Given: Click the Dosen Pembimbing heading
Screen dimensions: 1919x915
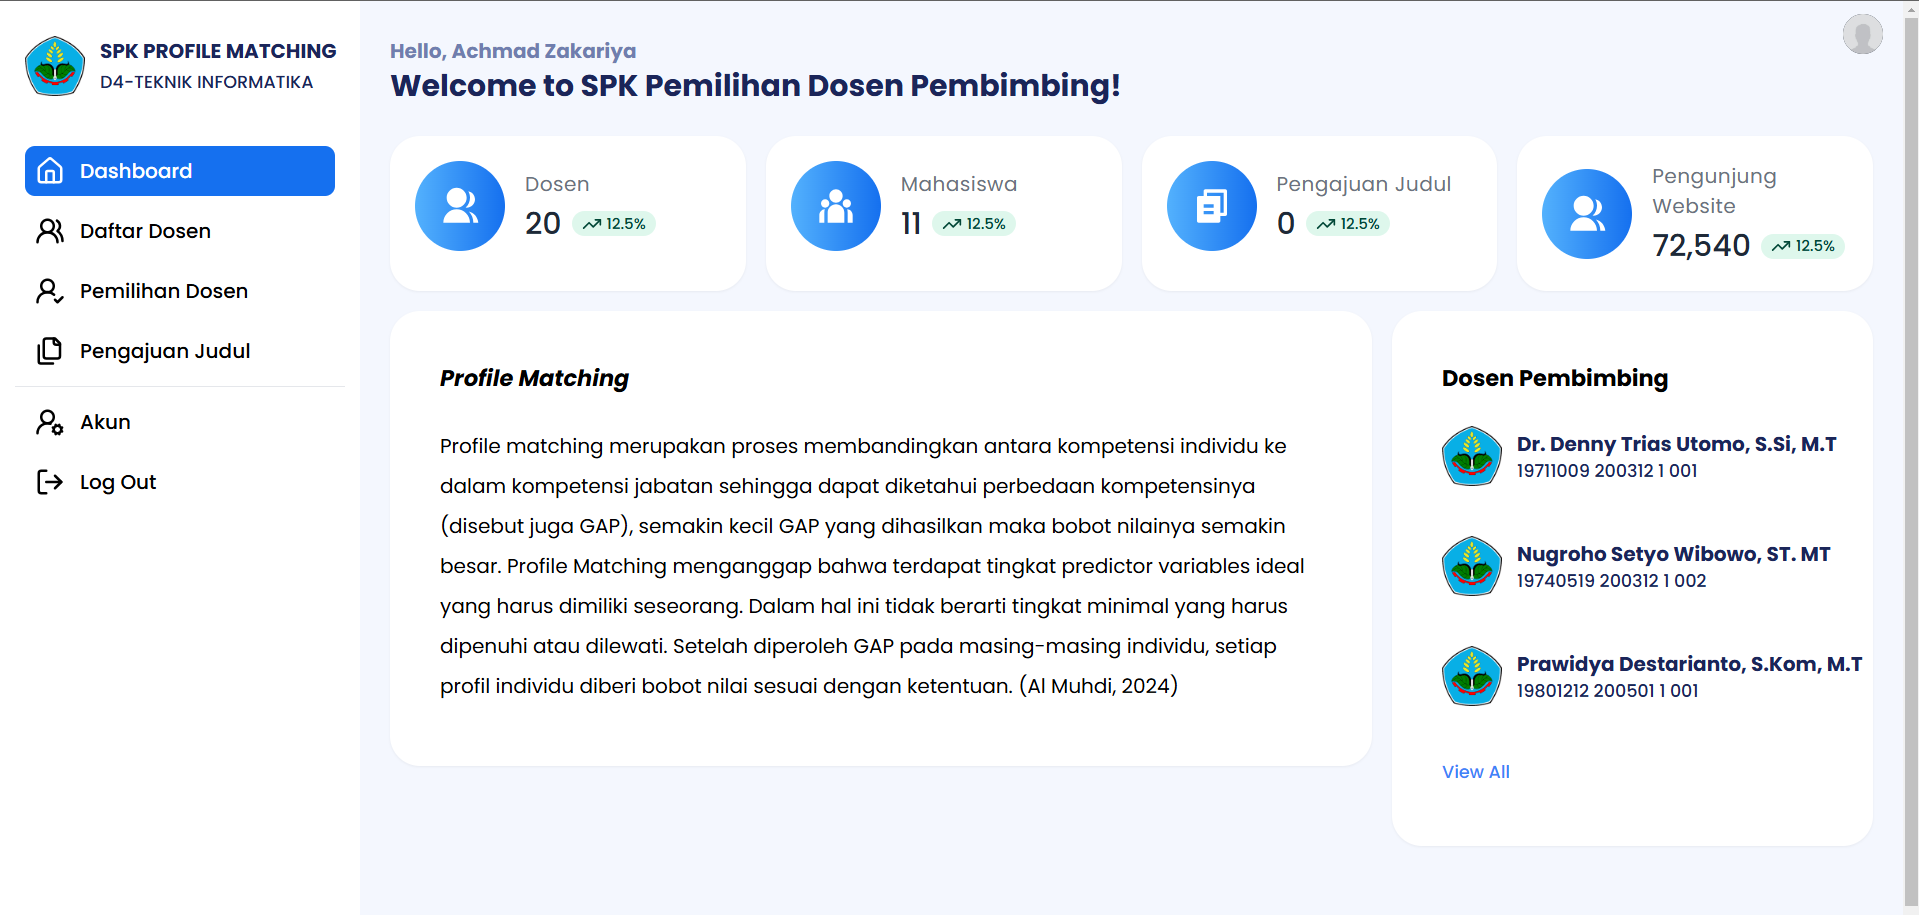Looking at the screenshot, I should click(1555, 378).
